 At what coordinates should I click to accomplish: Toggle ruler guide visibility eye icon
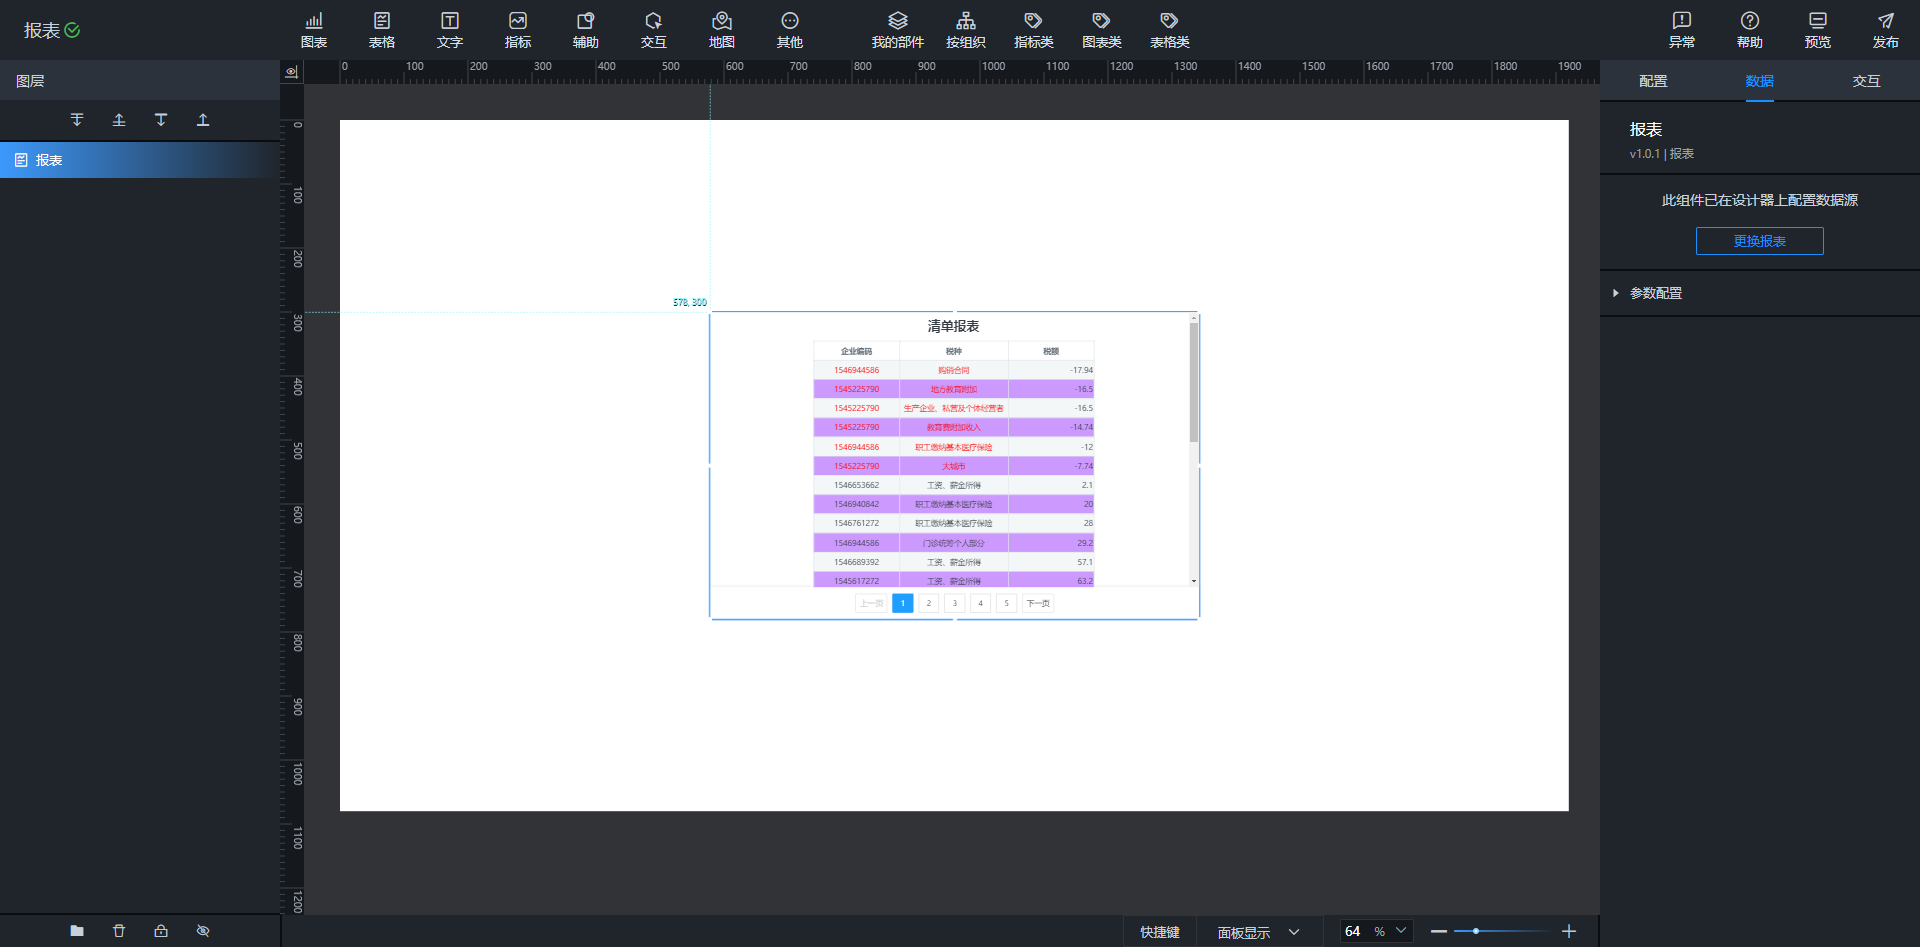click(292, 72)
